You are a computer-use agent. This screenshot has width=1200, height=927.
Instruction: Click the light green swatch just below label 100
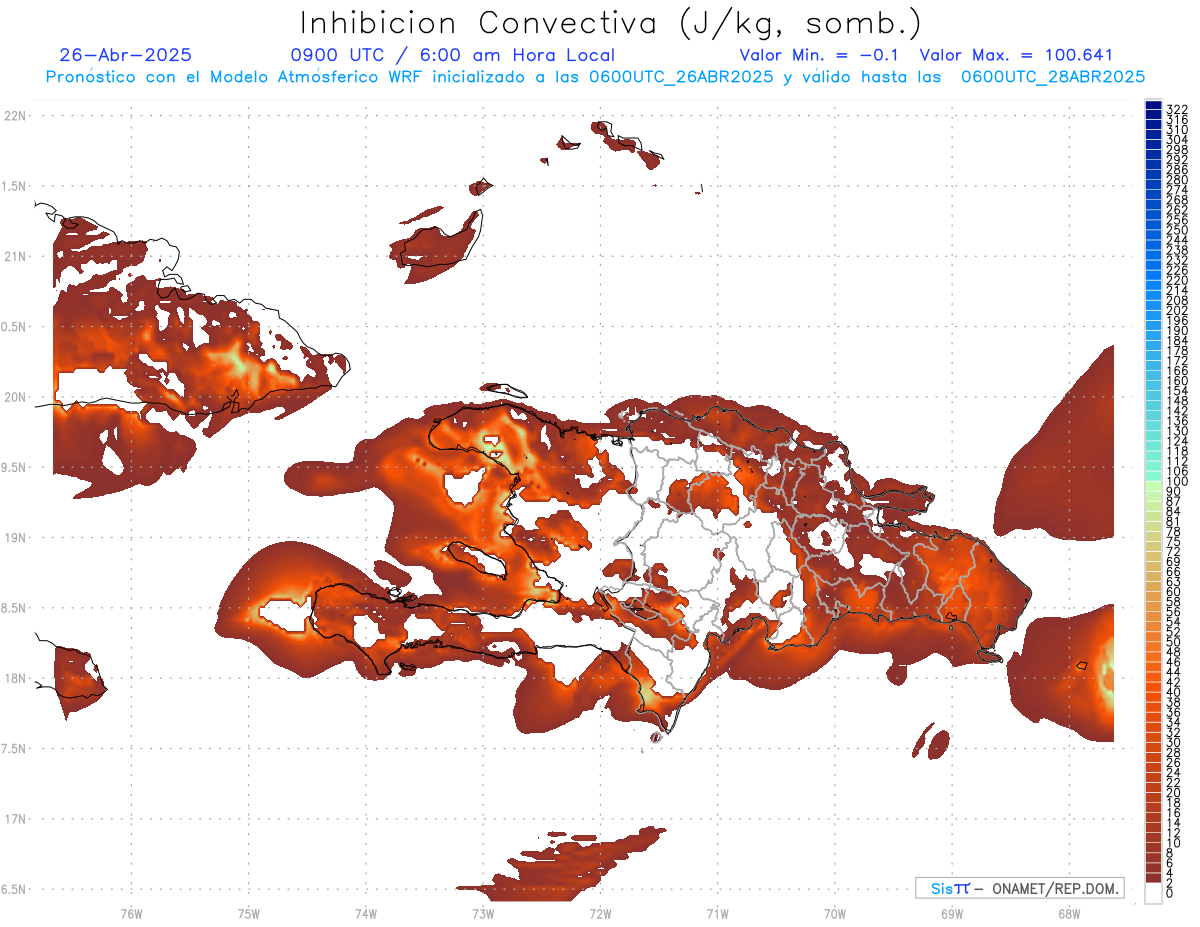point(1153,486)
